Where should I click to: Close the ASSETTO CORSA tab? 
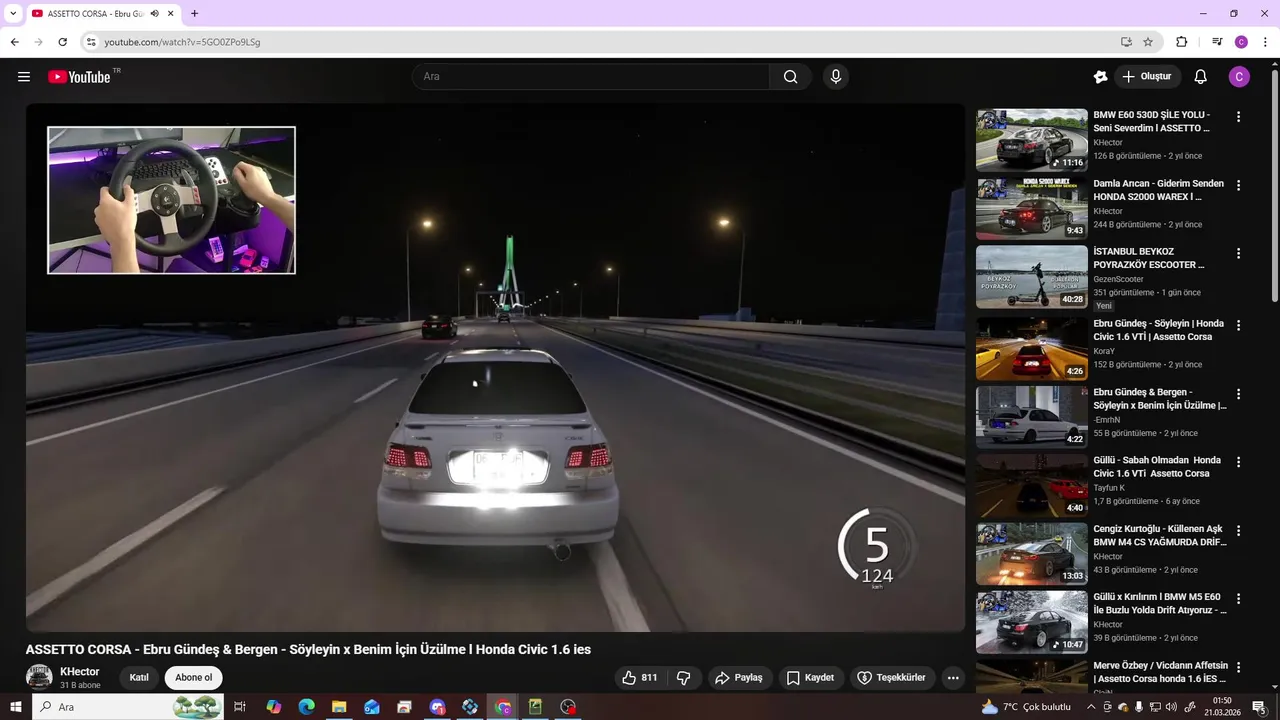[x=171, y=14]
